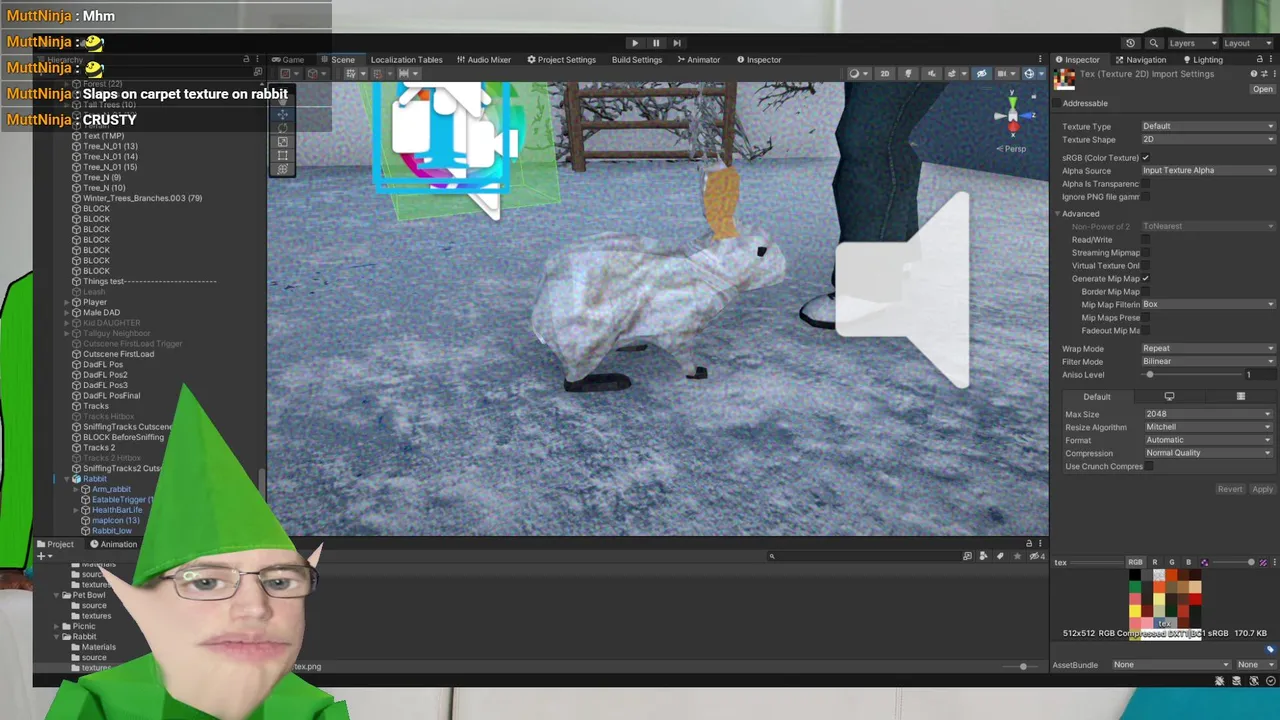Toggle sRGB (Color Texture) checkbox
This screenshot has height=720, width=1280.
coord(1146,157)
